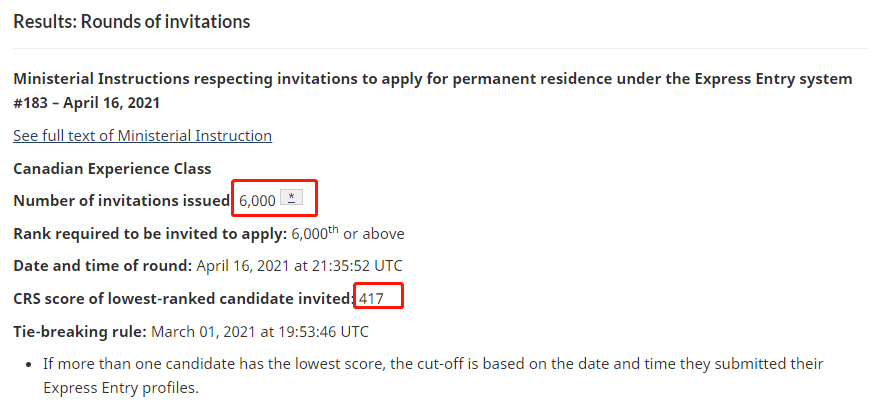885x420 pixels.
Task: Click the April 16, 2021 at 21:35:52 UTC value
Action: (300, 266)
